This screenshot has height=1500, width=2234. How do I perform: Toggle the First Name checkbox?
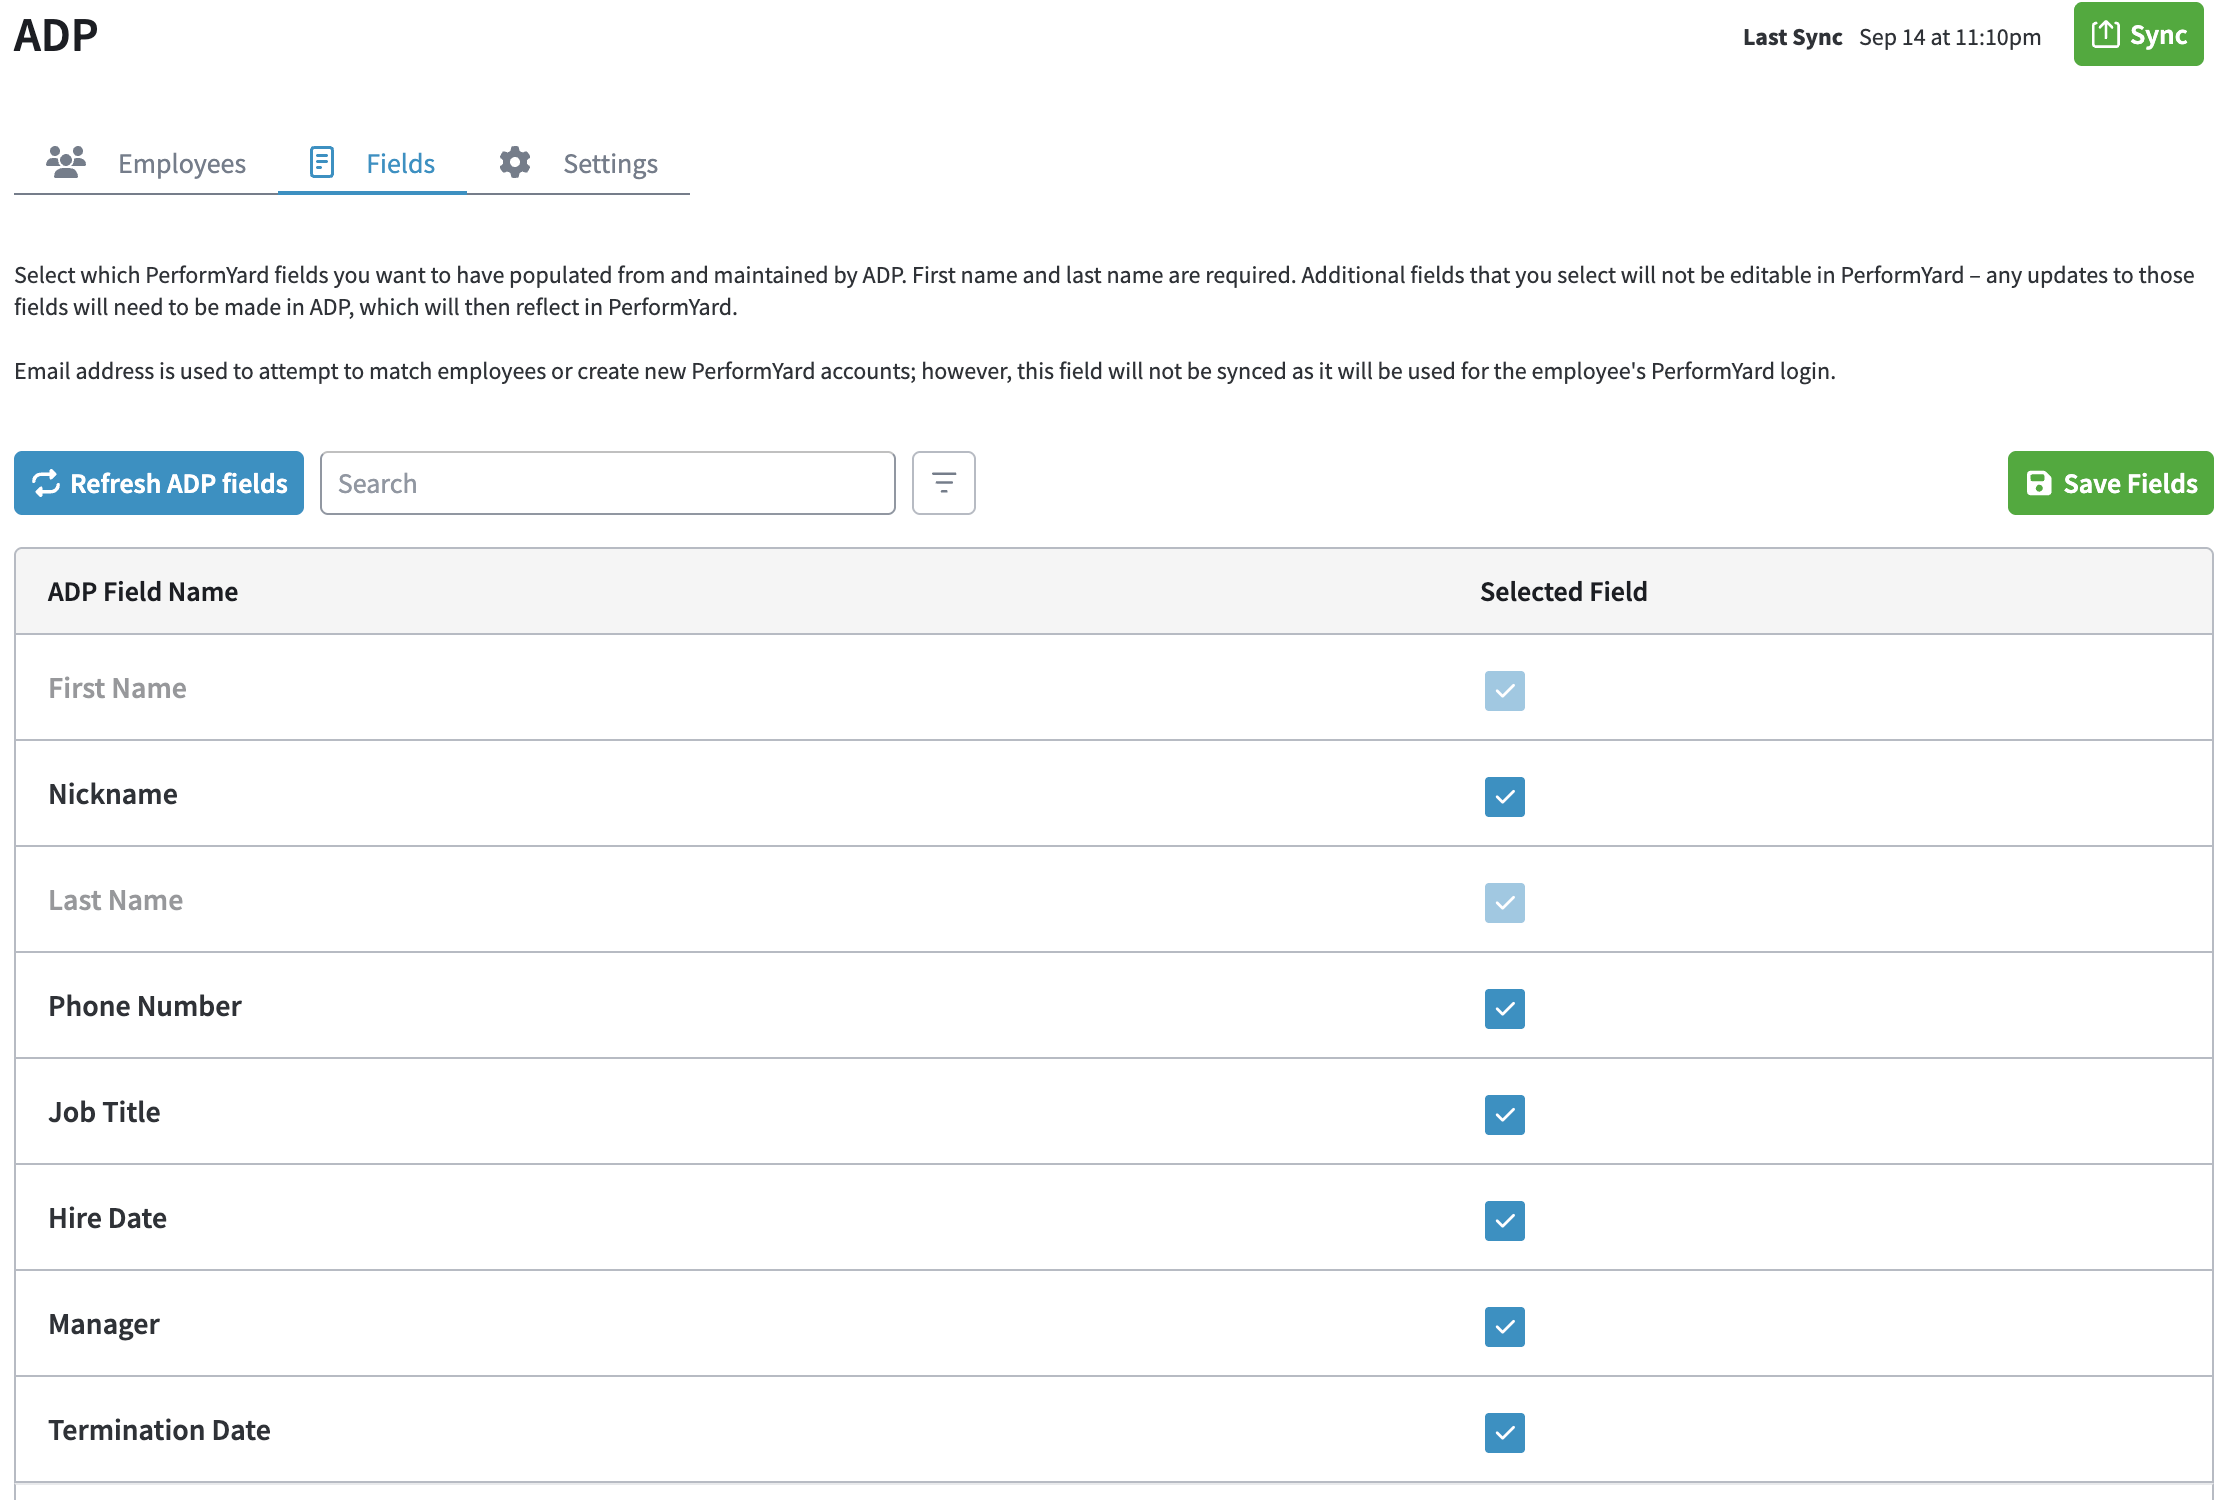coord(1505,691)
